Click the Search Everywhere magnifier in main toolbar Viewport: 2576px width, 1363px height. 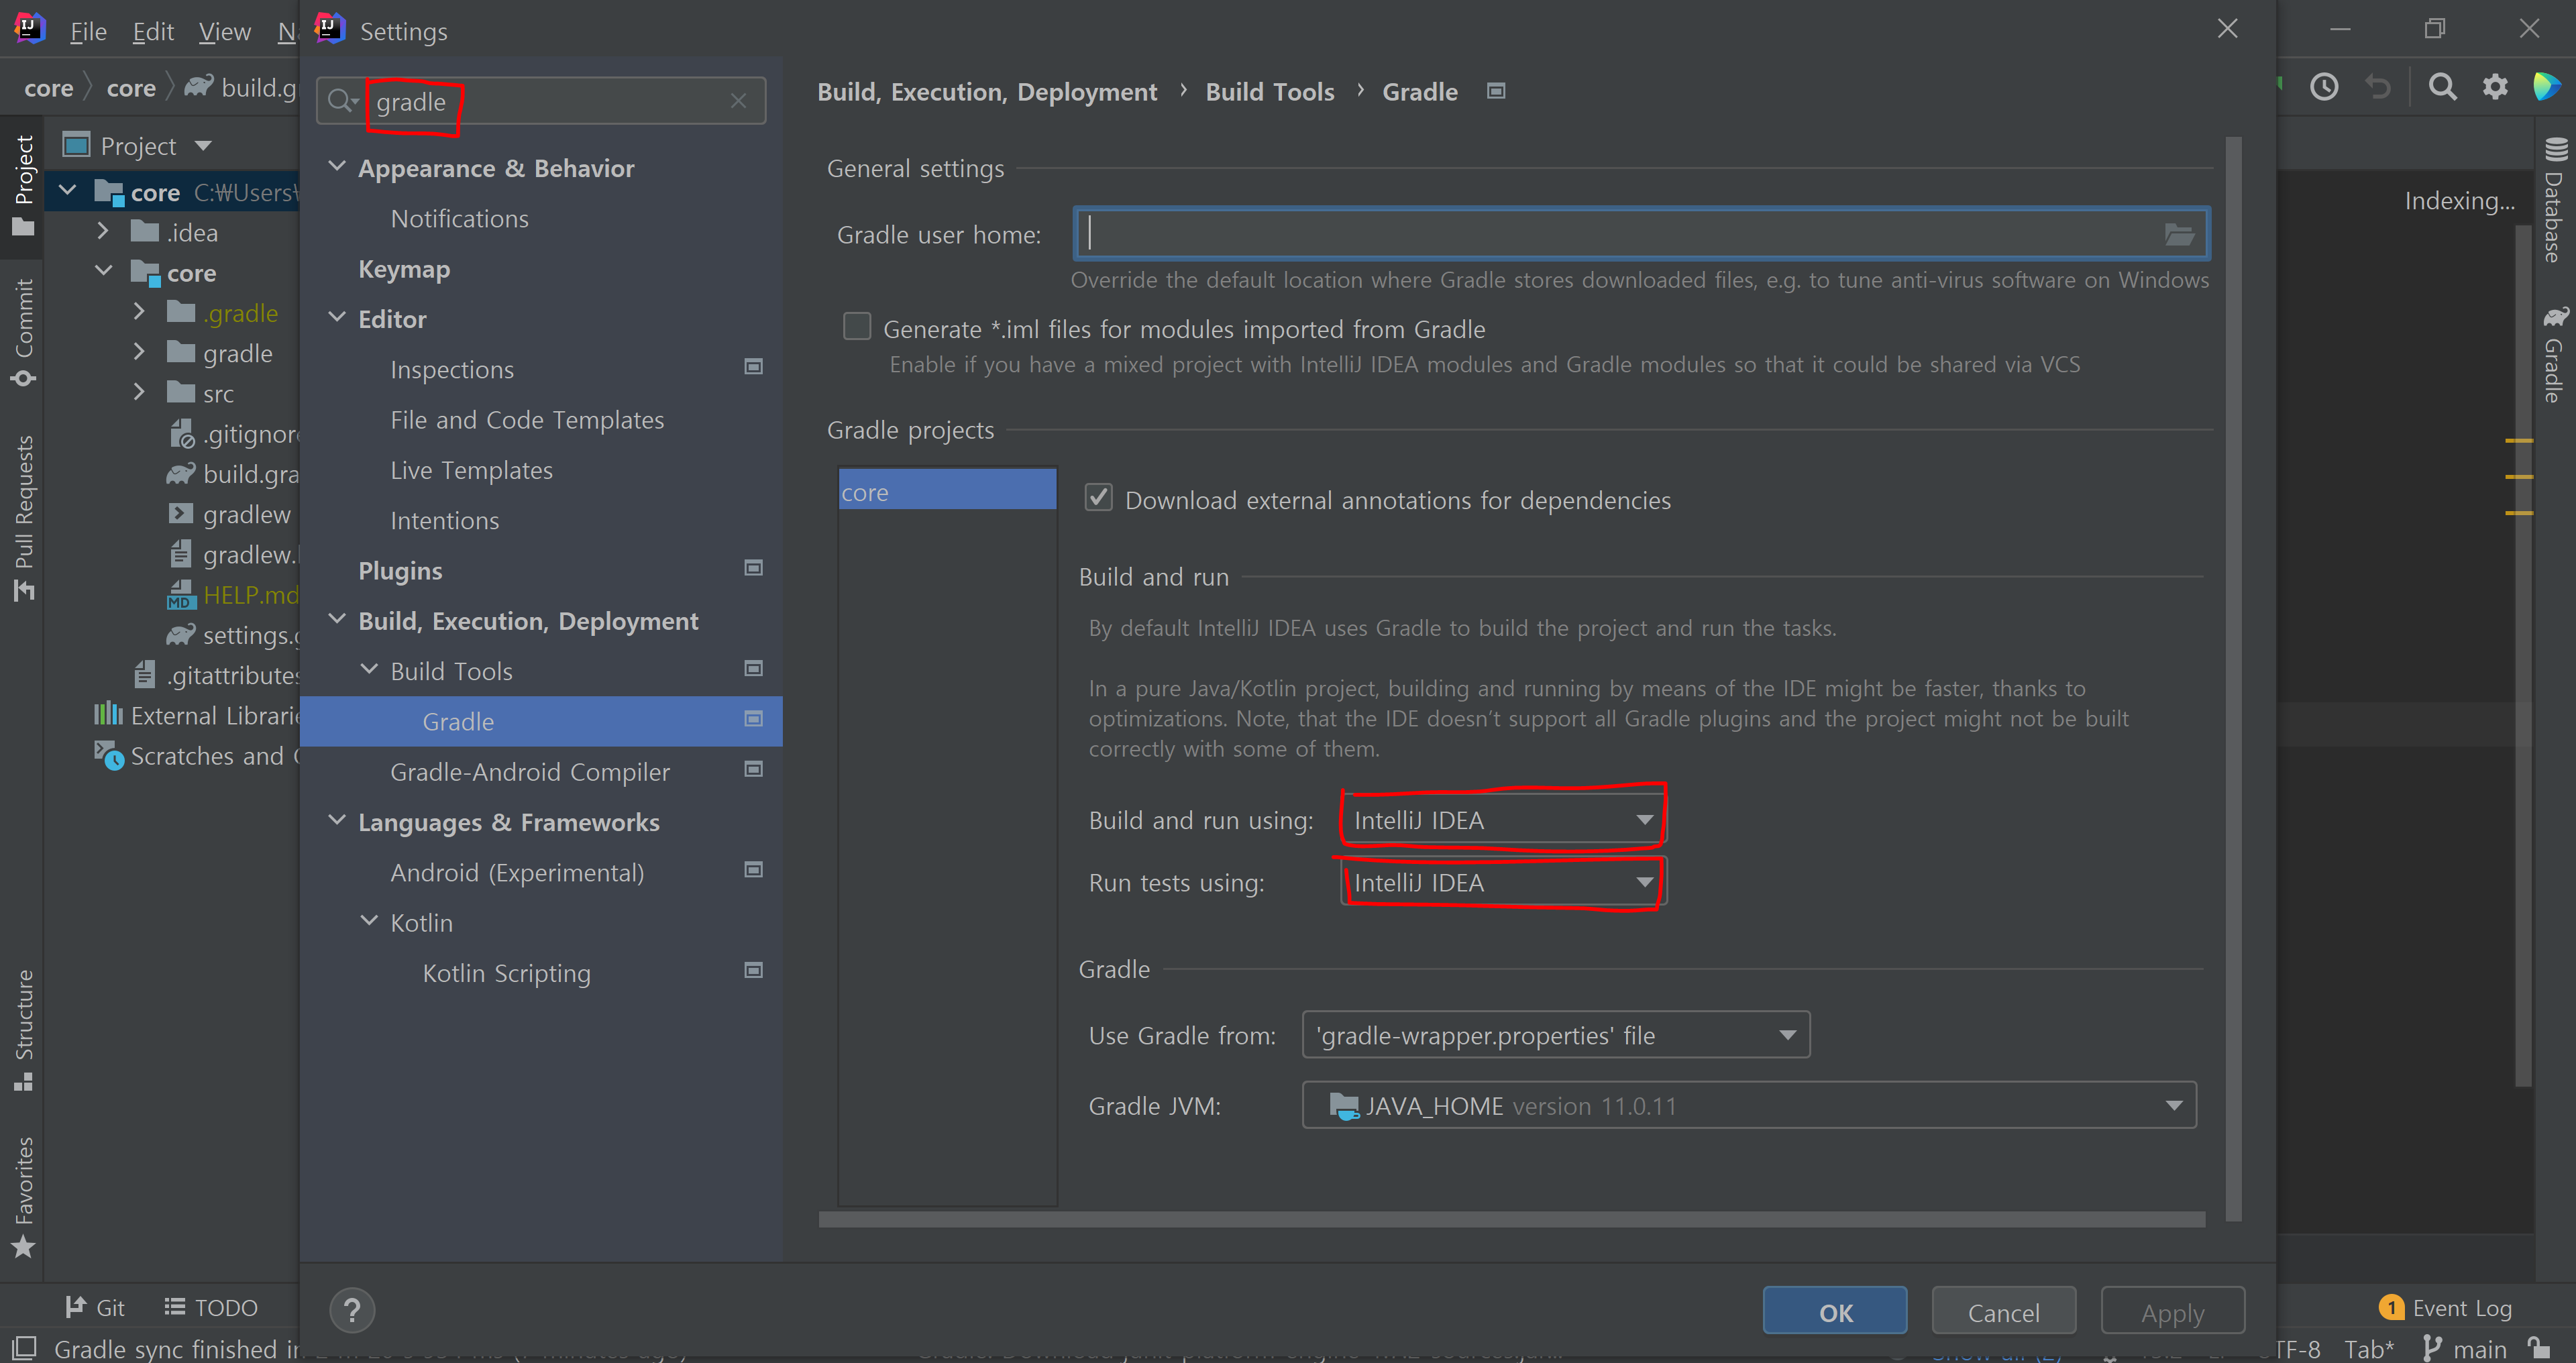2442,87
